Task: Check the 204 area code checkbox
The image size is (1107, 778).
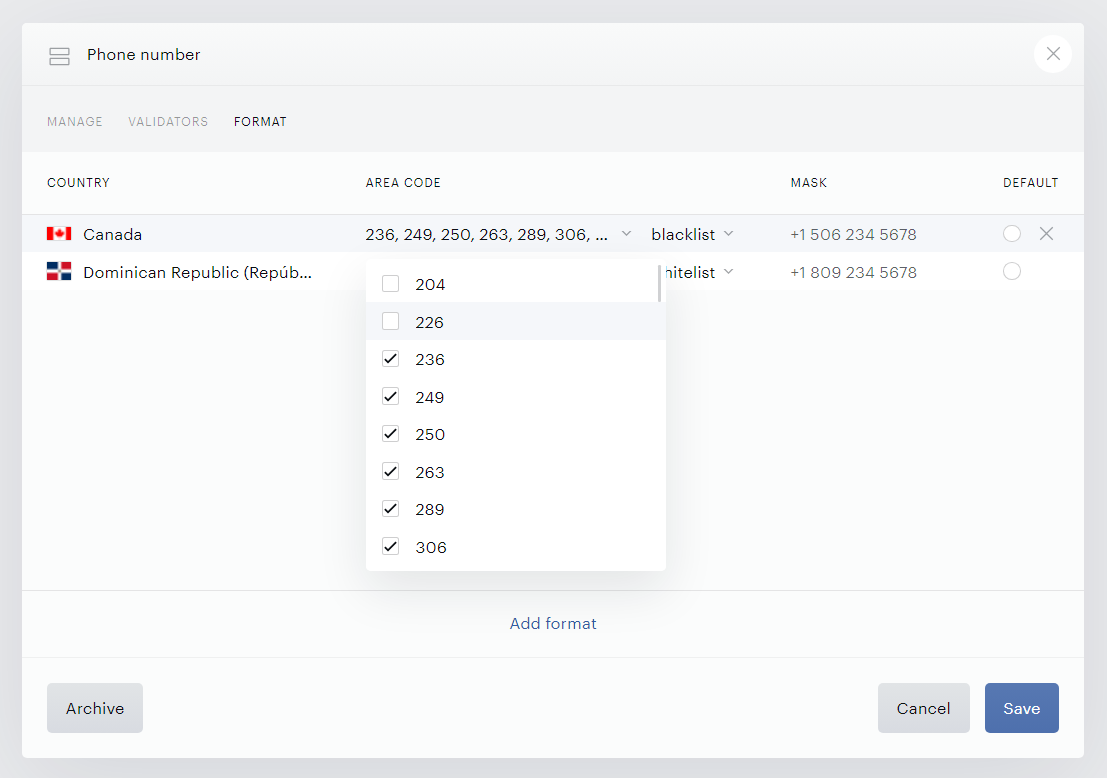Action: [x=390, y=284]
